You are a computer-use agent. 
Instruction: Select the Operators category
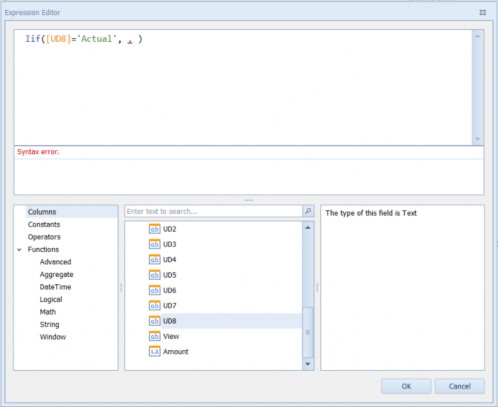[x=44, y=237]
